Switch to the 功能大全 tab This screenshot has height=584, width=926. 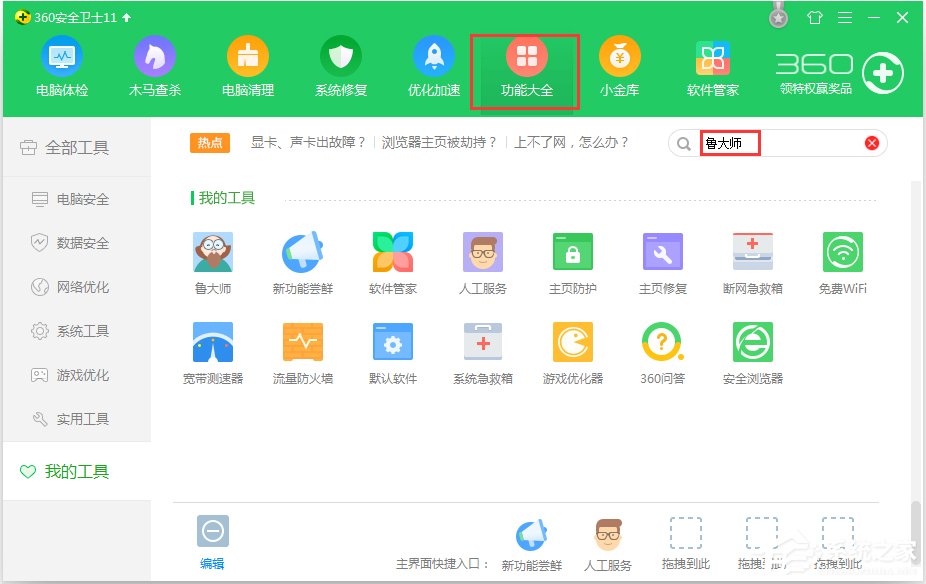525,65
